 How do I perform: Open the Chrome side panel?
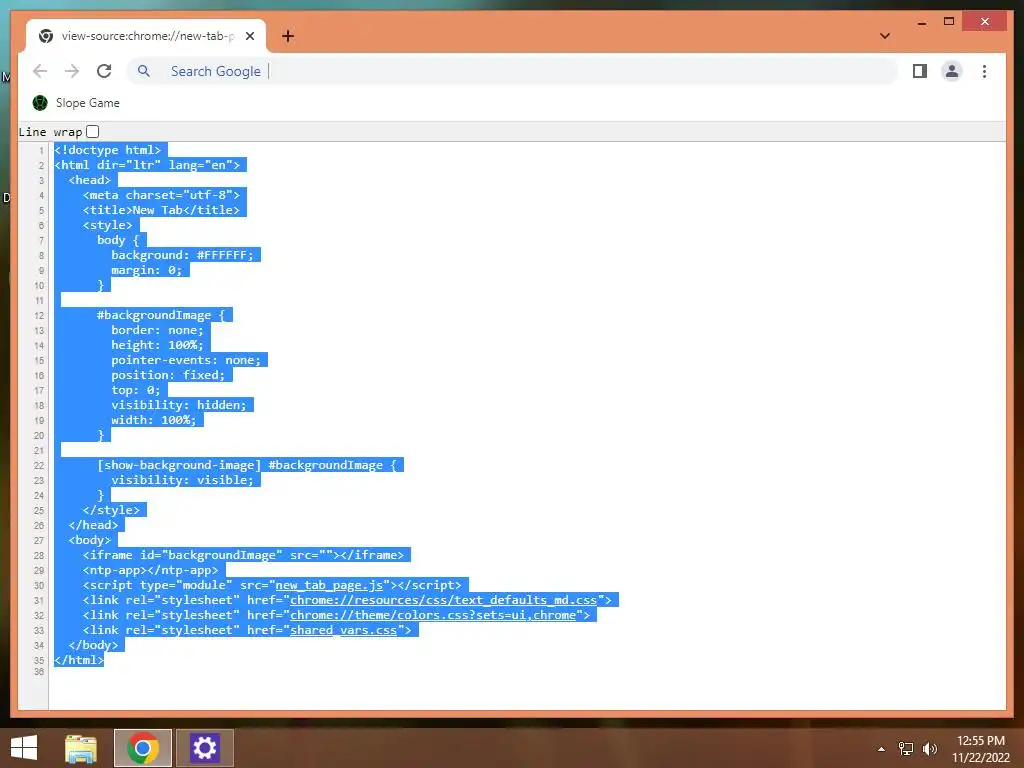coord(920,71)
